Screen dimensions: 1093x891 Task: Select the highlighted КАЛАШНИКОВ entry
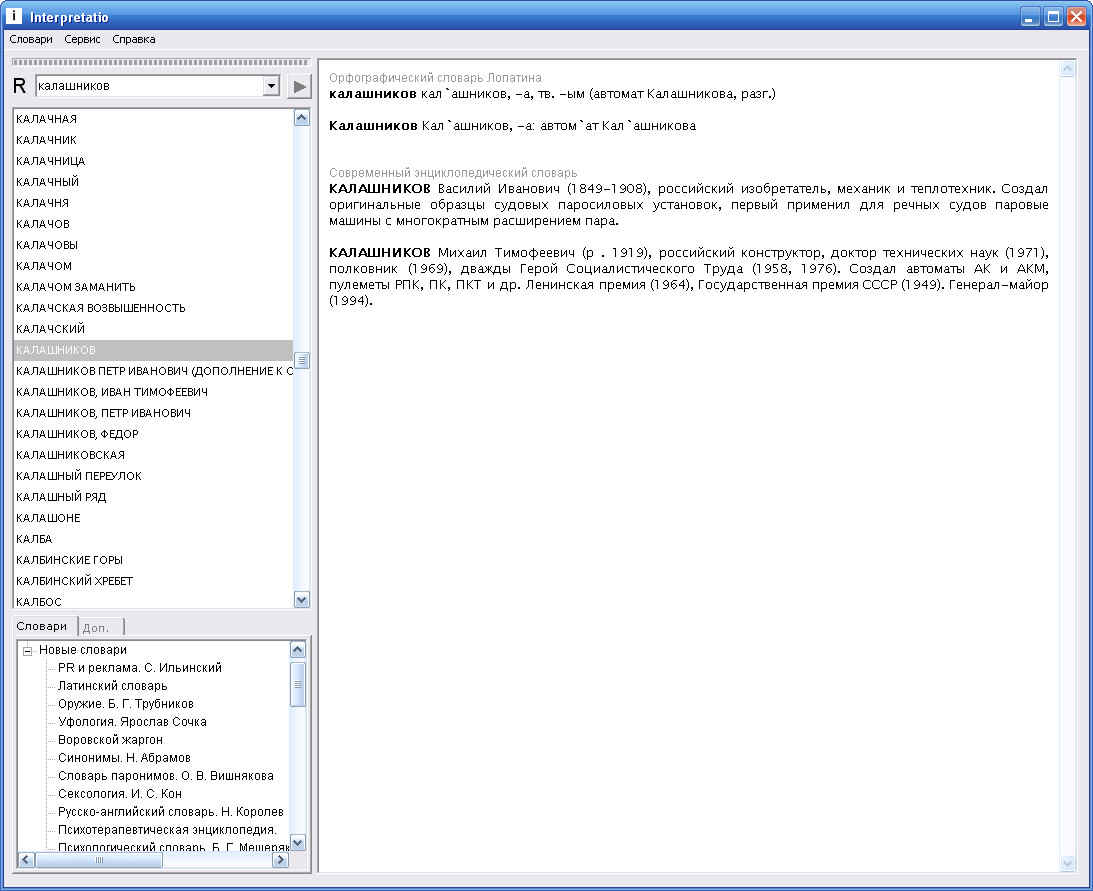point(153,350)
